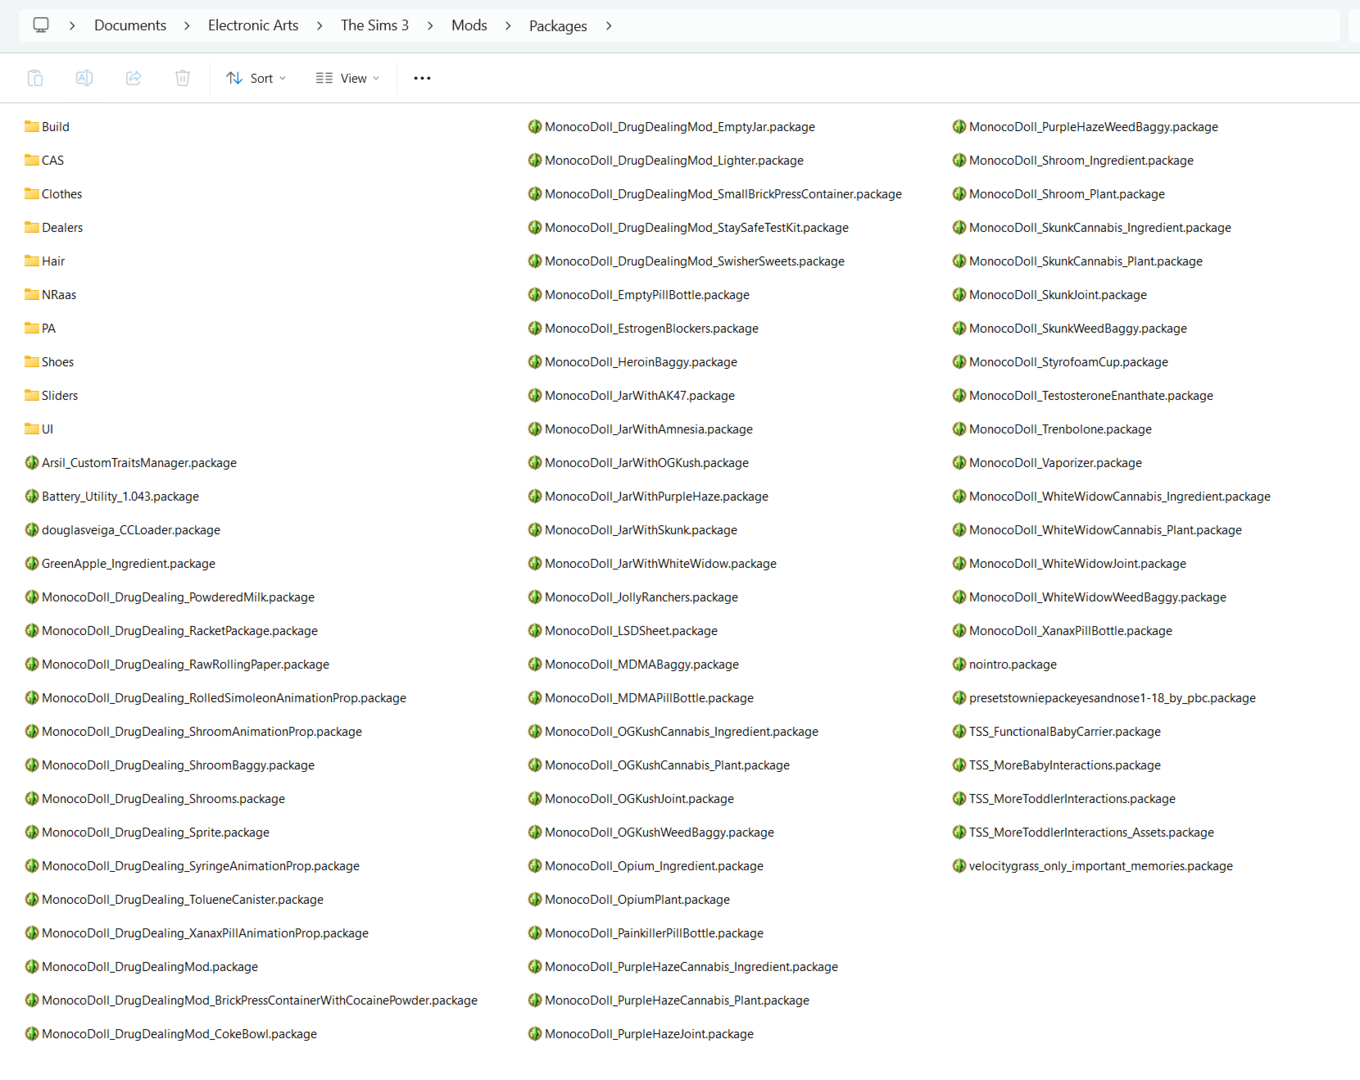The width and height of the screenshot is (1360, 1080).
Task: Click the Share icon in toolbar
Action: click(133, 78)
